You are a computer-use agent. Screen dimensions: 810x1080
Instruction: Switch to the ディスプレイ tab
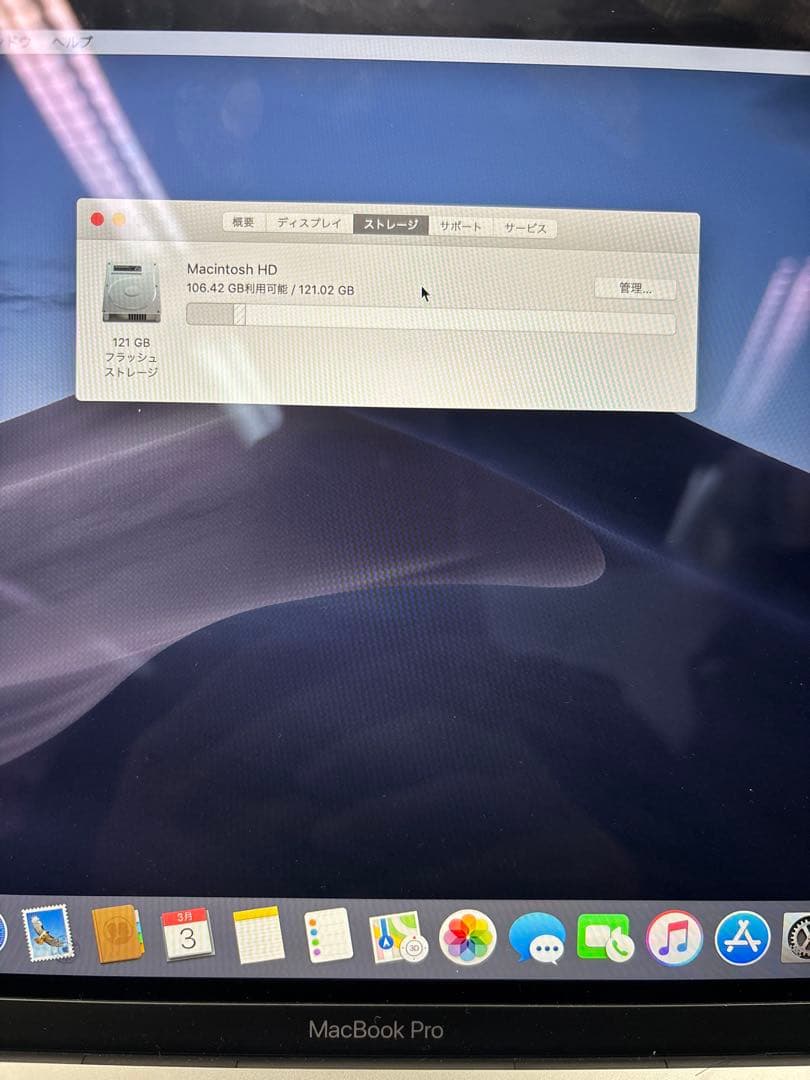(x=309, y=223)
